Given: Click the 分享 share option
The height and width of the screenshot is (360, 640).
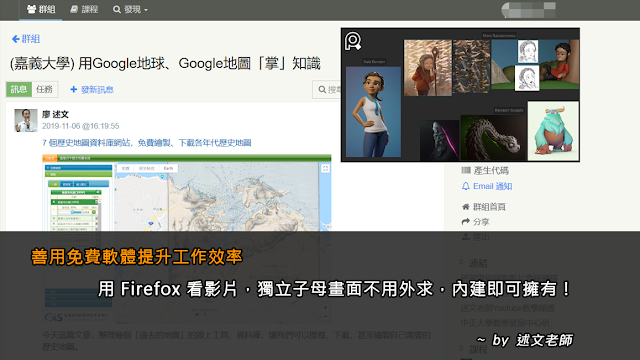Looking at the screenshot, I should pyautogui.click(x=476, y=222).
